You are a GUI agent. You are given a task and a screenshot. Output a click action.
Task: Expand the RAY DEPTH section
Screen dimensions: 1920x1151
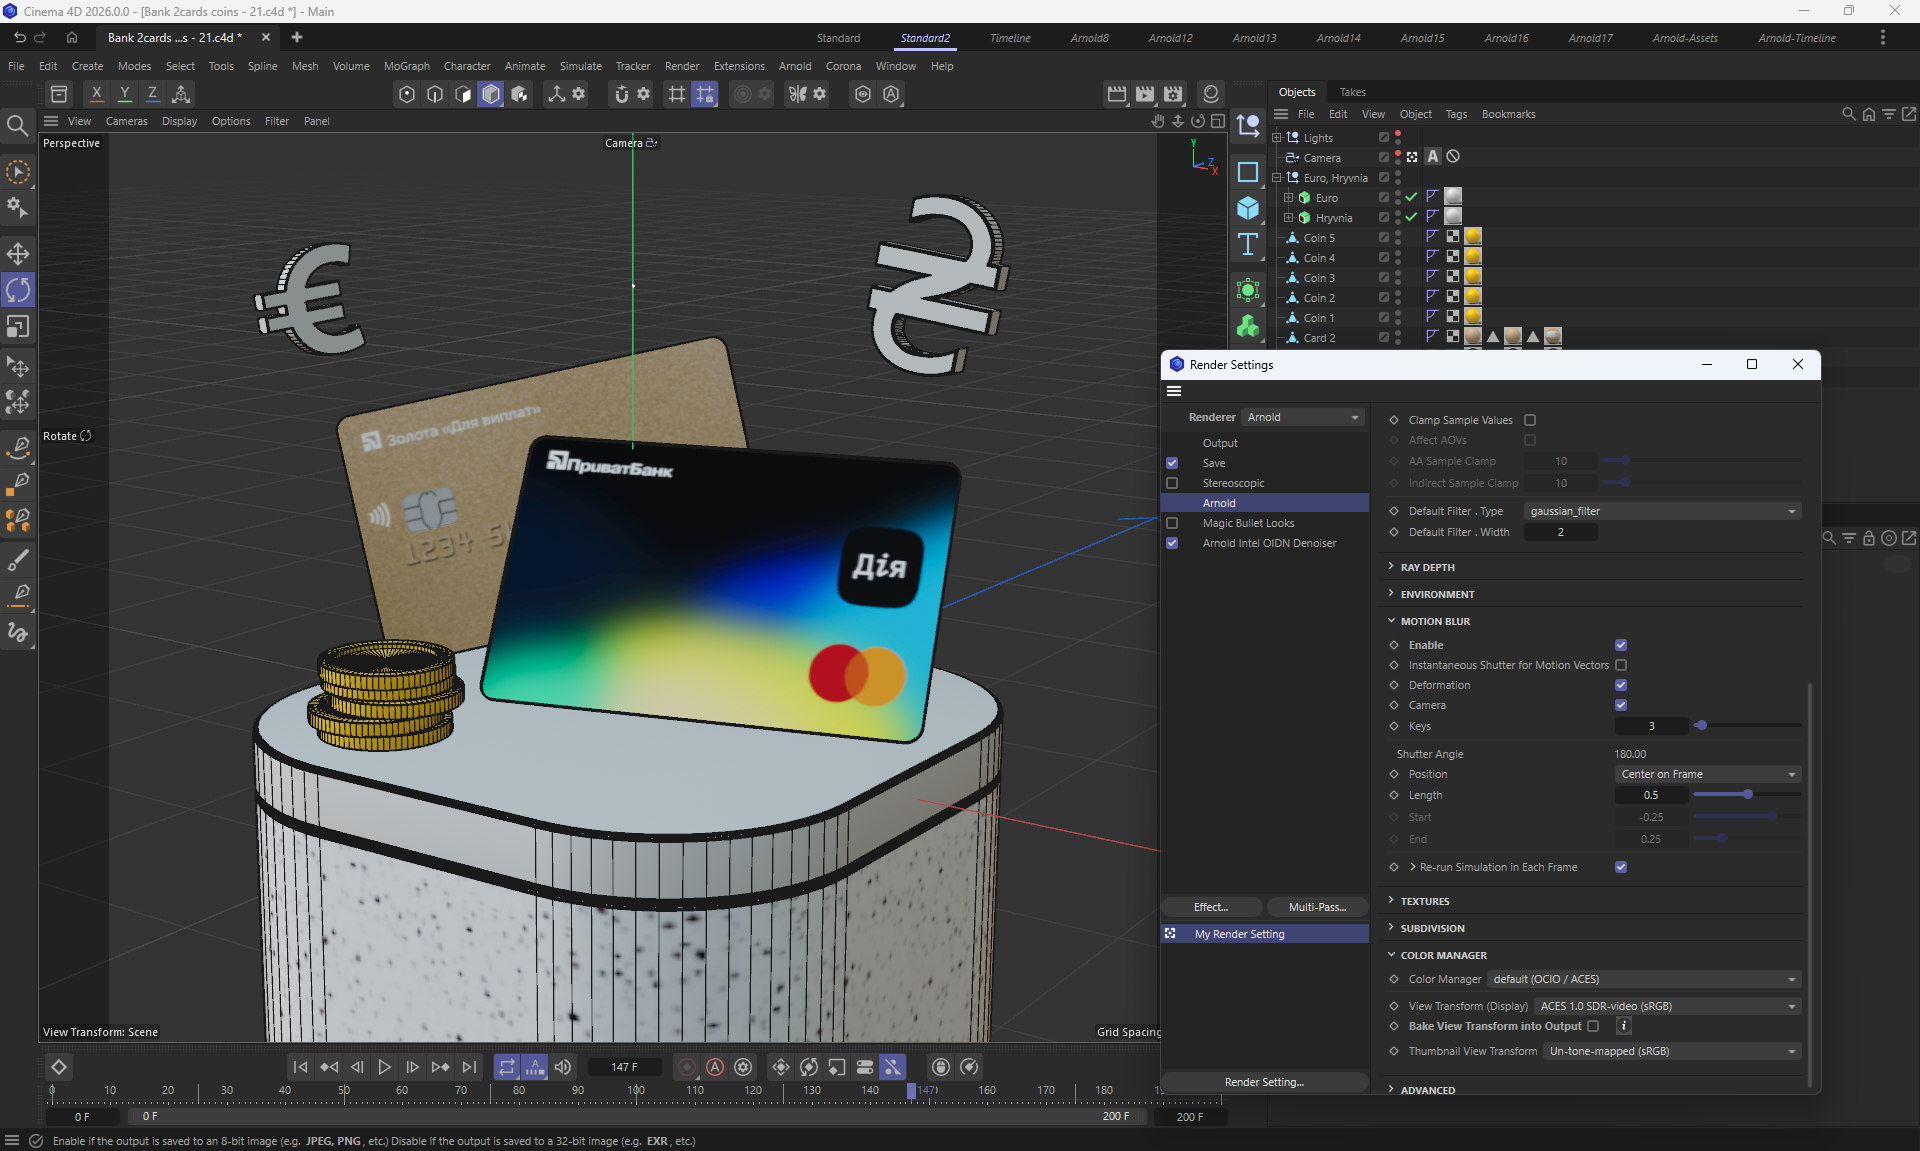pos(1427,567)
